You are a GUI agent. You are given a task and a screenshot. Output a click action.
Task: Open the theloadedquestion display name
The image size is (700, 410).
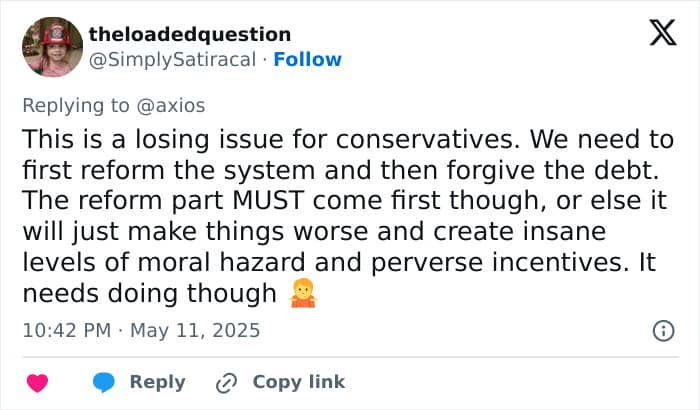pos(190,34)
